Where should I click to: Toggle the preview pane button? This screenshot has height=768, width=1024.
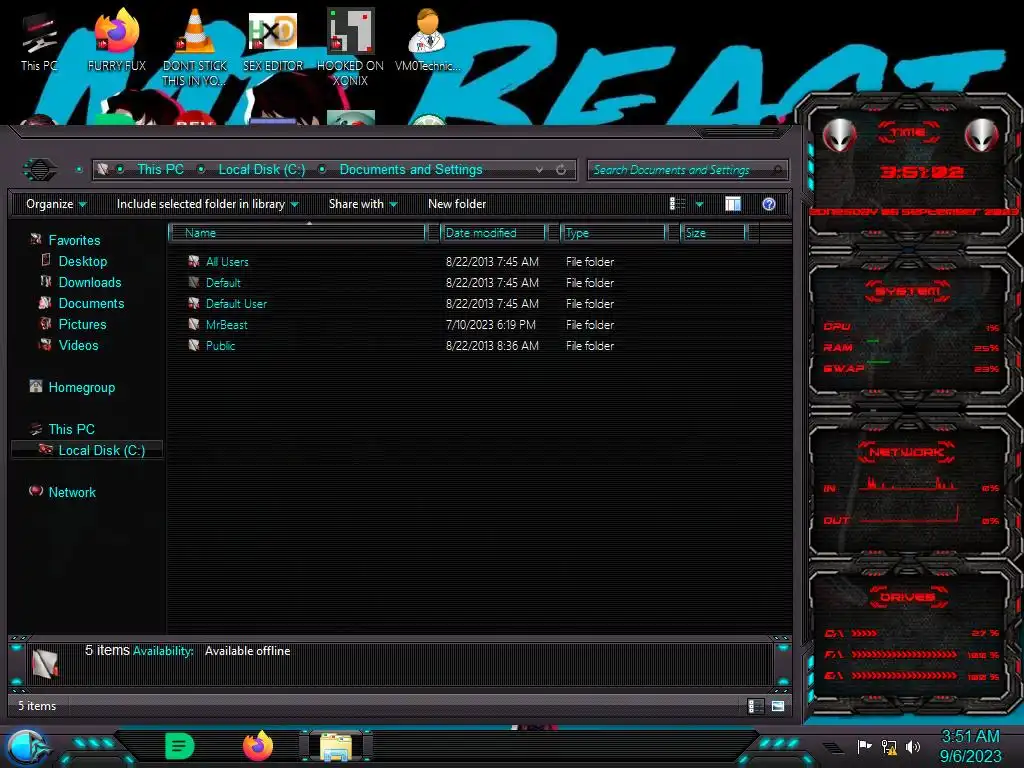(733, 204)
